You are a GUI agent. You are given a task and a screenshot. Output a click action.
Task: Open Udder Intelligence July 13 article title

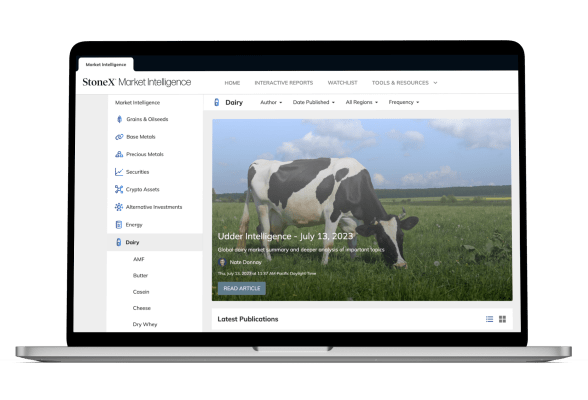point(285,236)
